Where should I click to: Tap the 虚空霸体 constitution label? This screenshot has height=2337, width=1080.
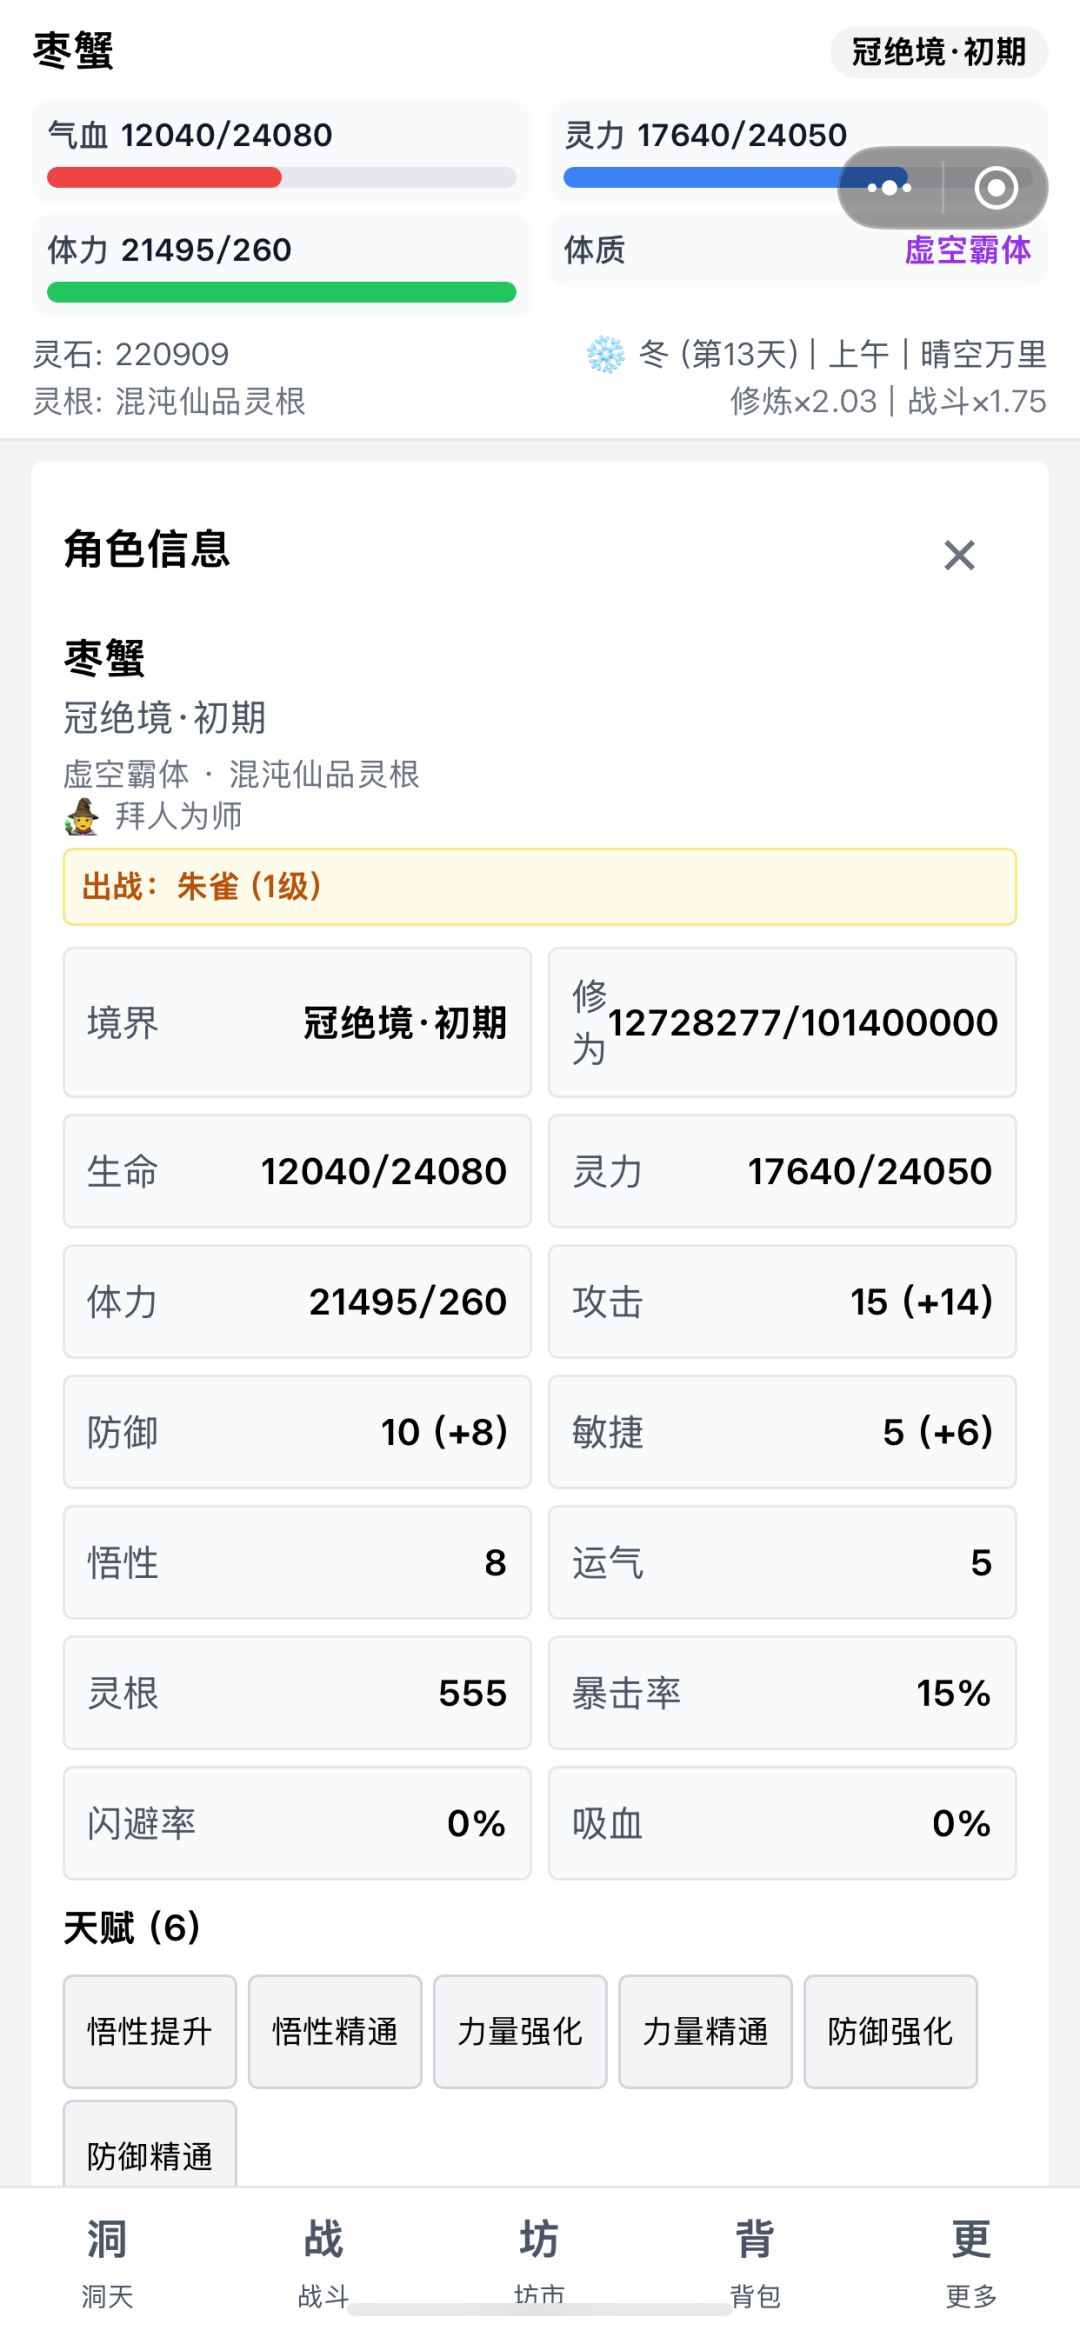967,250
